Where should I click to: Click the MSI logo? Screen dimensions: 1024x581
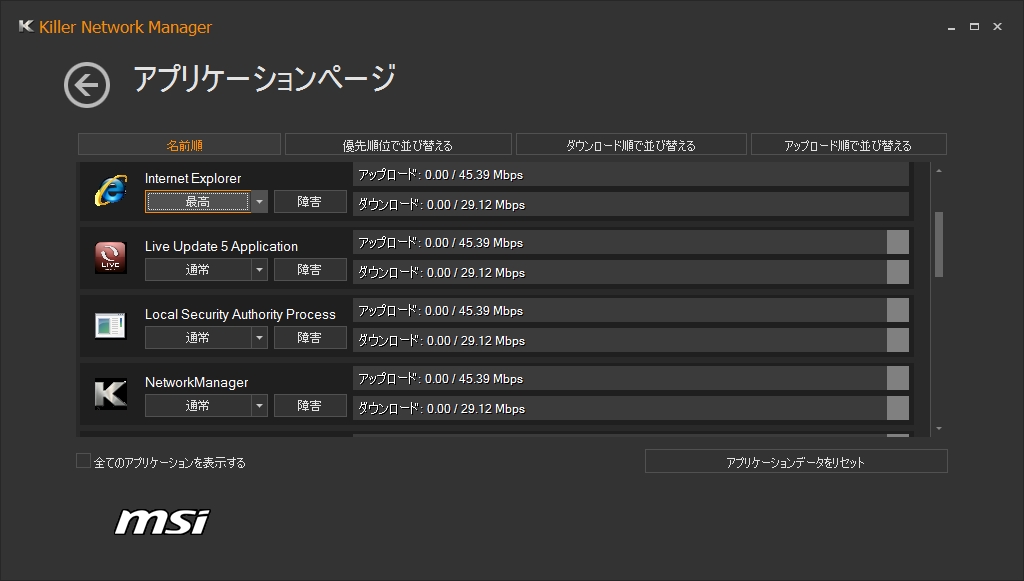pyautogui.click(x=162, y=521)
